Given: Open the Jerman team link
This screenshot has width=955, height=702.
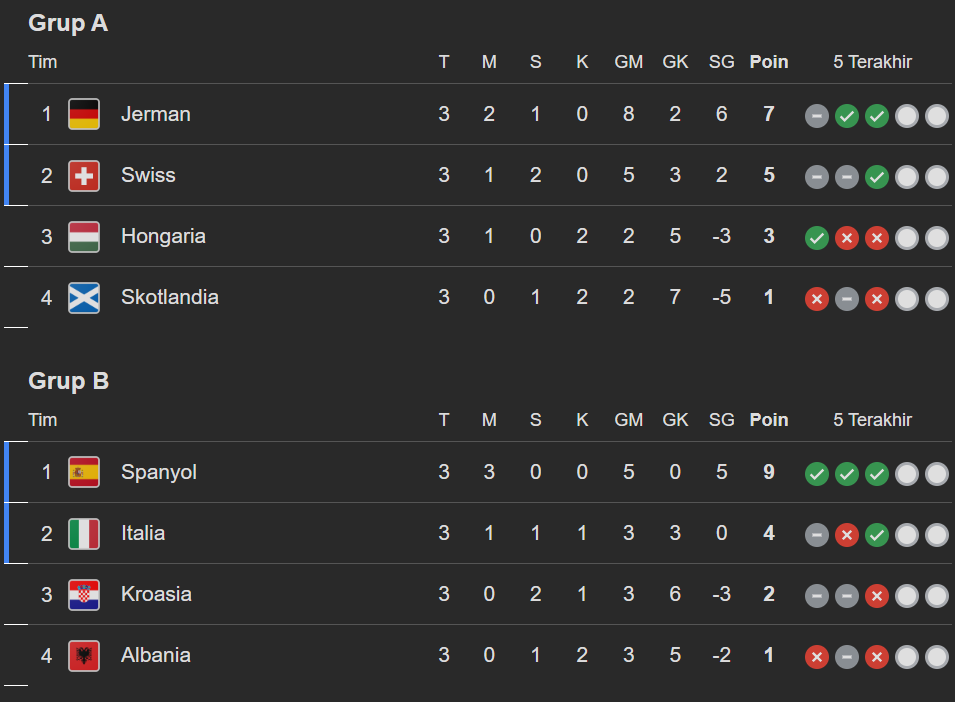Looking at the screenshot, I should 155,114.
